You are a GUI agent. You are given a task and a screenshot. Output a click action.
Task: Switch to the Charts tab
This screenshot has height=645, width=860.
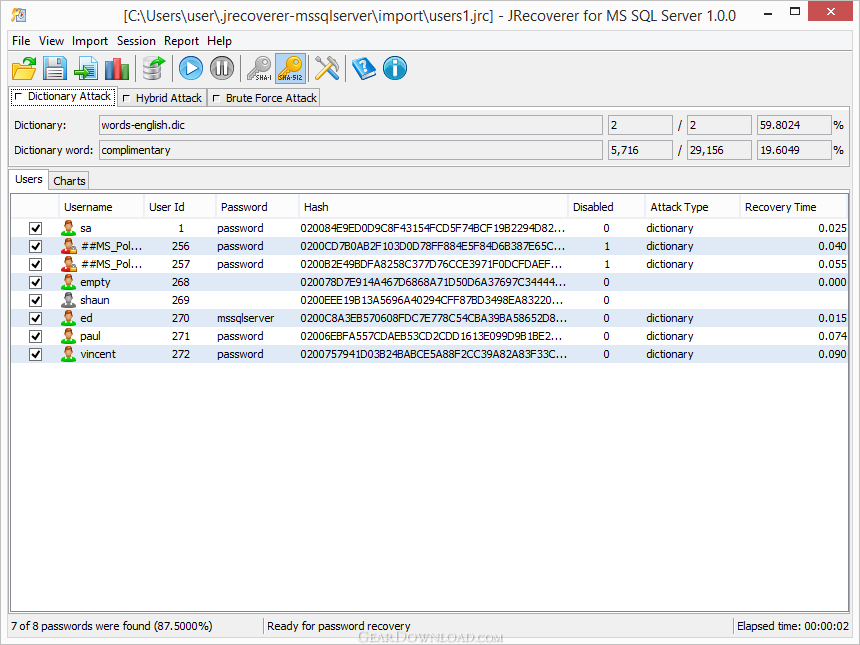point(69,181)
